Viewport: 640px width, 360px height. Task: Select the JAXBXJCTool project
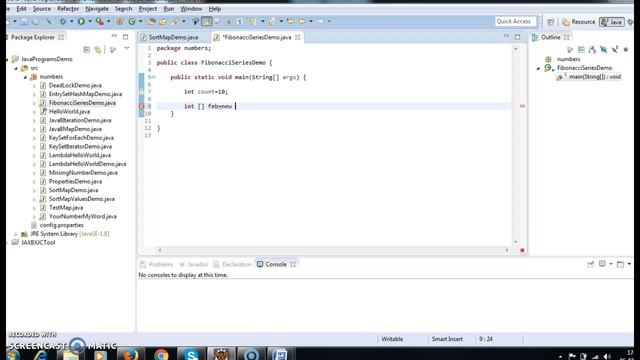coord(38,242)
